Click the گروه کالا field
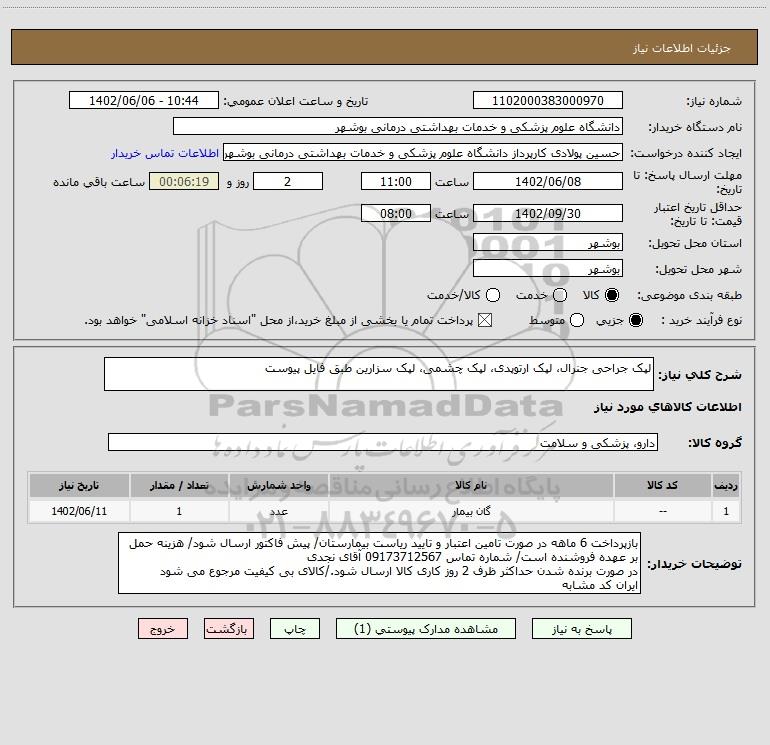This screenshot has width=770, height=745. (383, 442)
